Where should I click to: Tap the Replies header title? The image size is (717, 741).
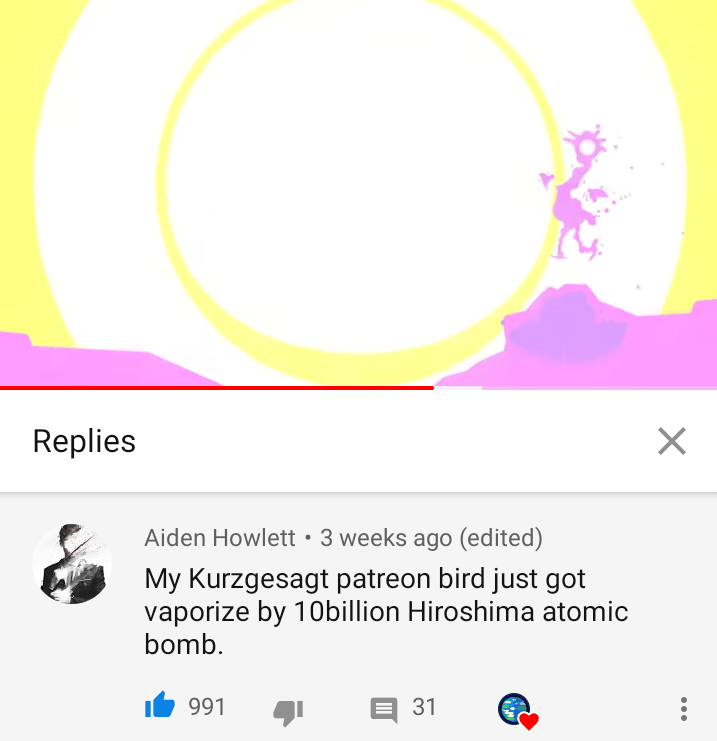84,441
